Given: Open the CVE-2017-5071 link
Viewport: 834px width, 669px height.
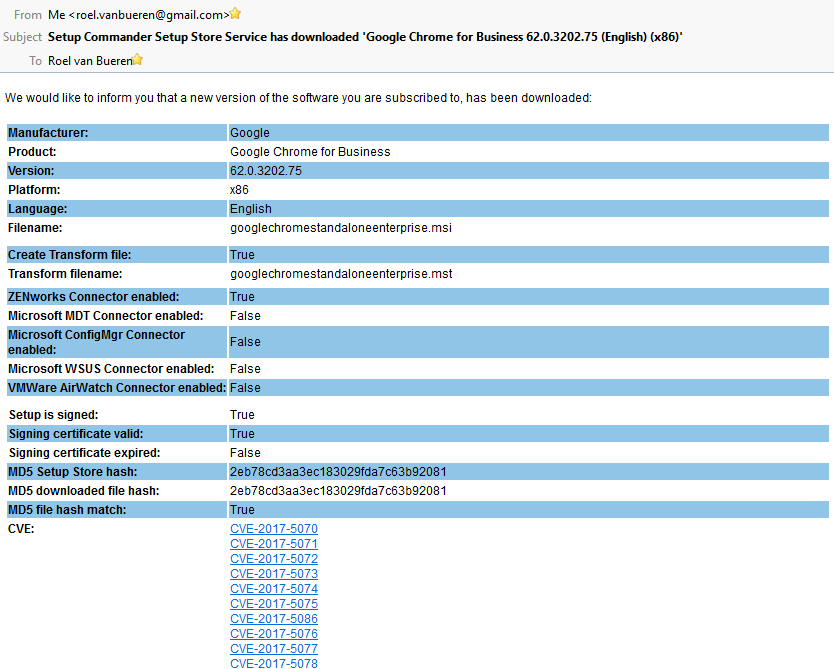Looking at the screenshot, I should [274, 543].
